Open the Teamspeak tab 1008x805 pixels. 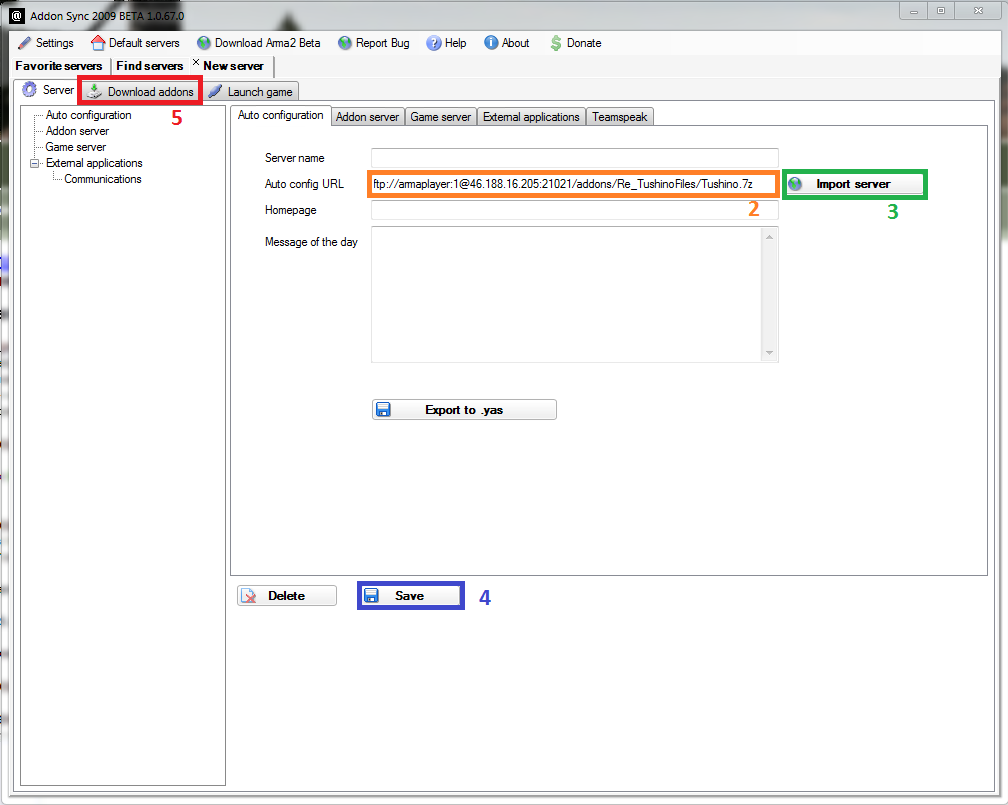(x=620, y=117)
